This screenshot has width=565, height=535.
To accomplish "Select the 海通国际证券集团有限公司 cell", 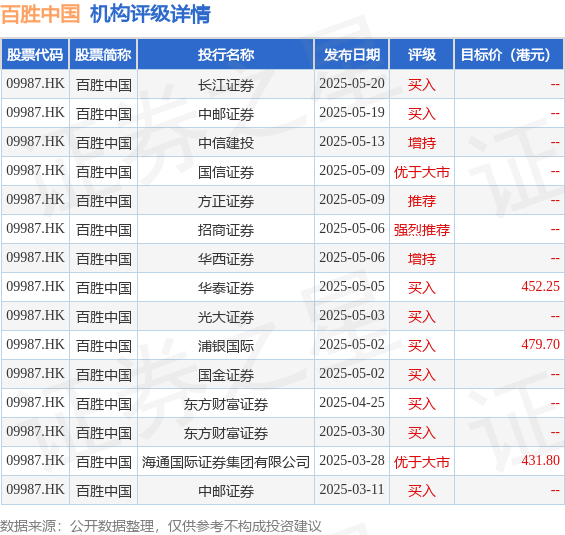I will pyautogui.click(x=226, y=462).
